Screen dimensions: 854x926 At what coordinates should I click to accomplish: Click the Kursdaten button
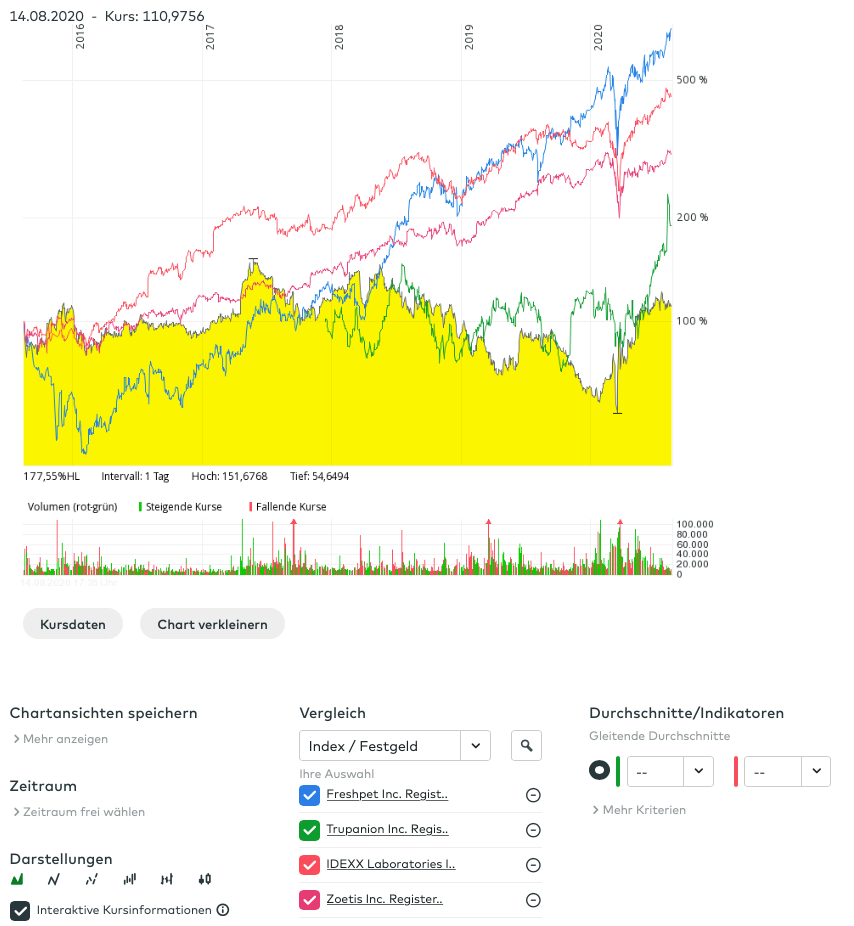(x=72, y=624)
